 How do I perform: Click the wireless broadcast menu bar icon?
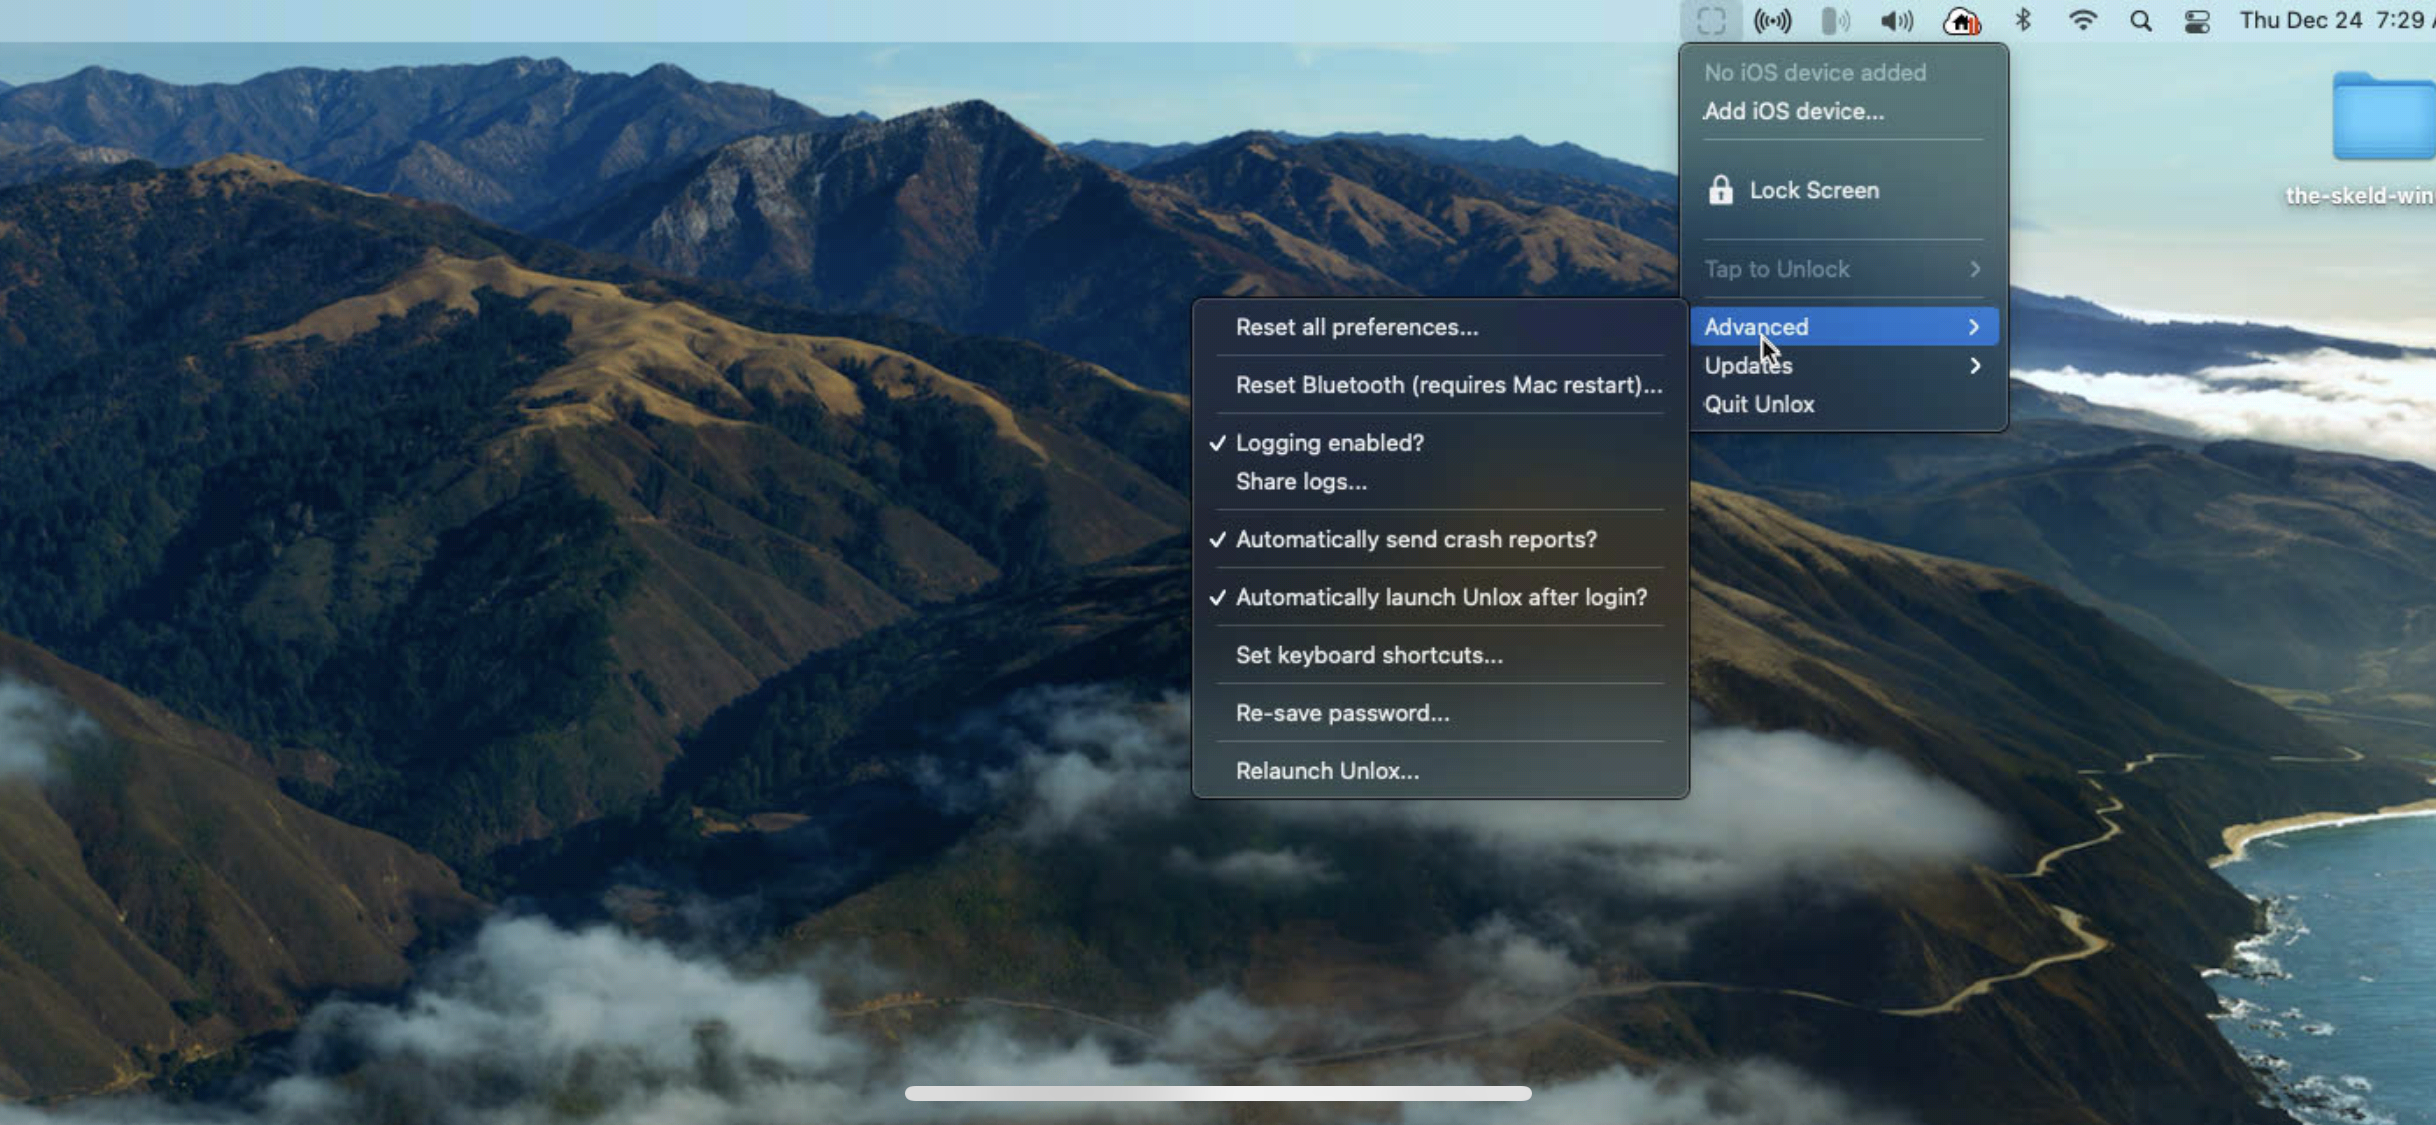(1772, 21)
